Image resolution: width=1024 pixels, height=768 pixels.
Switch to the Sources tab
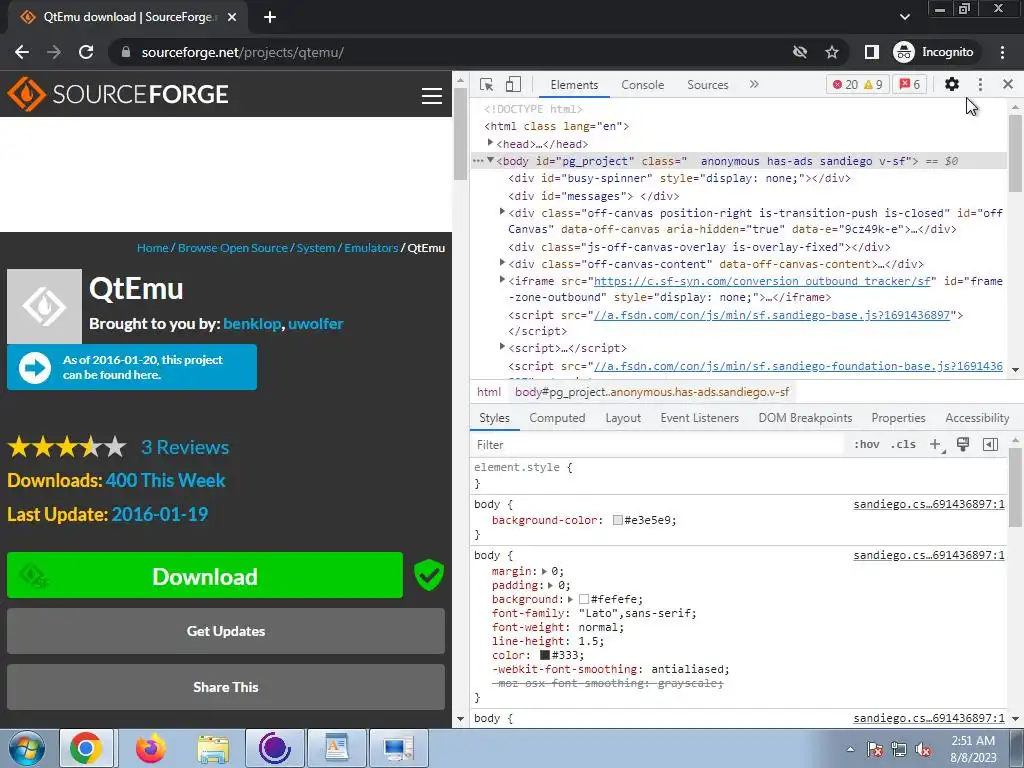point(707,85)
